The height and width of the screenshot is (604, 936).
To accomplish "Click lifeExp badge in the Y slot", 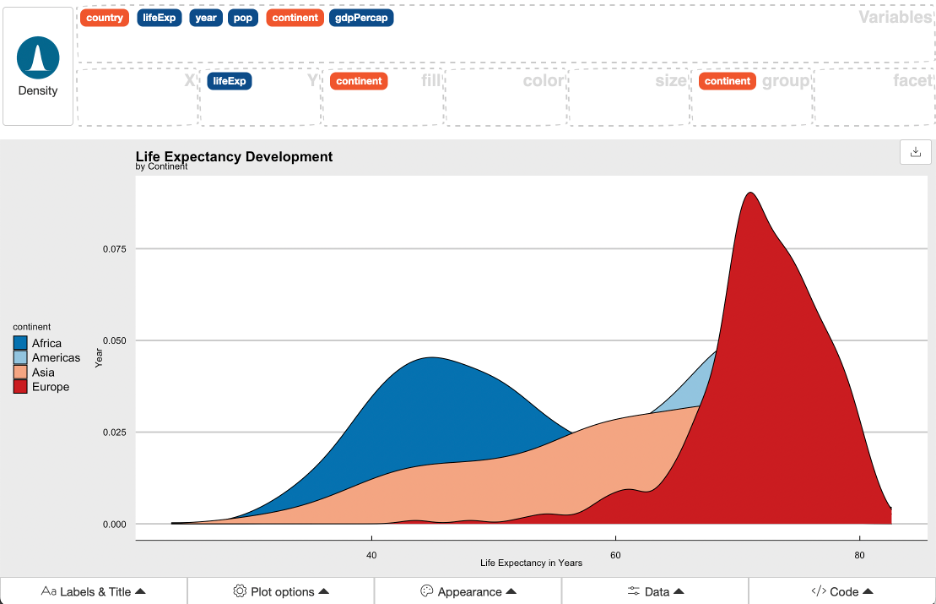I will pos(229,81).
